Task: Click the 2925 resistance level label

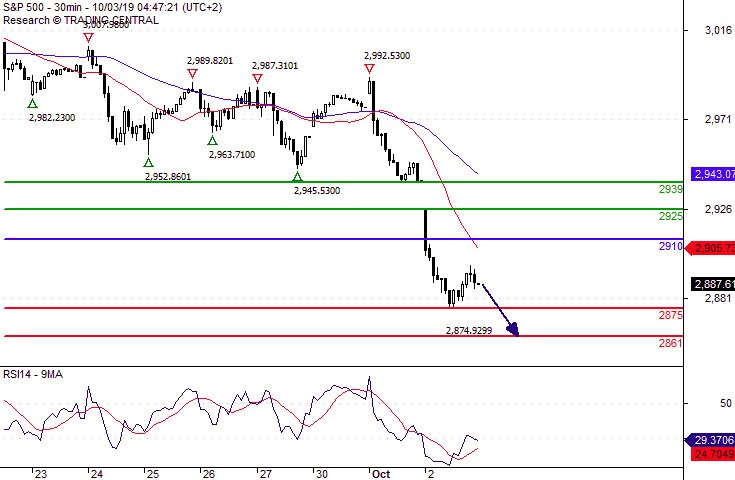Action: pos(670,216)
